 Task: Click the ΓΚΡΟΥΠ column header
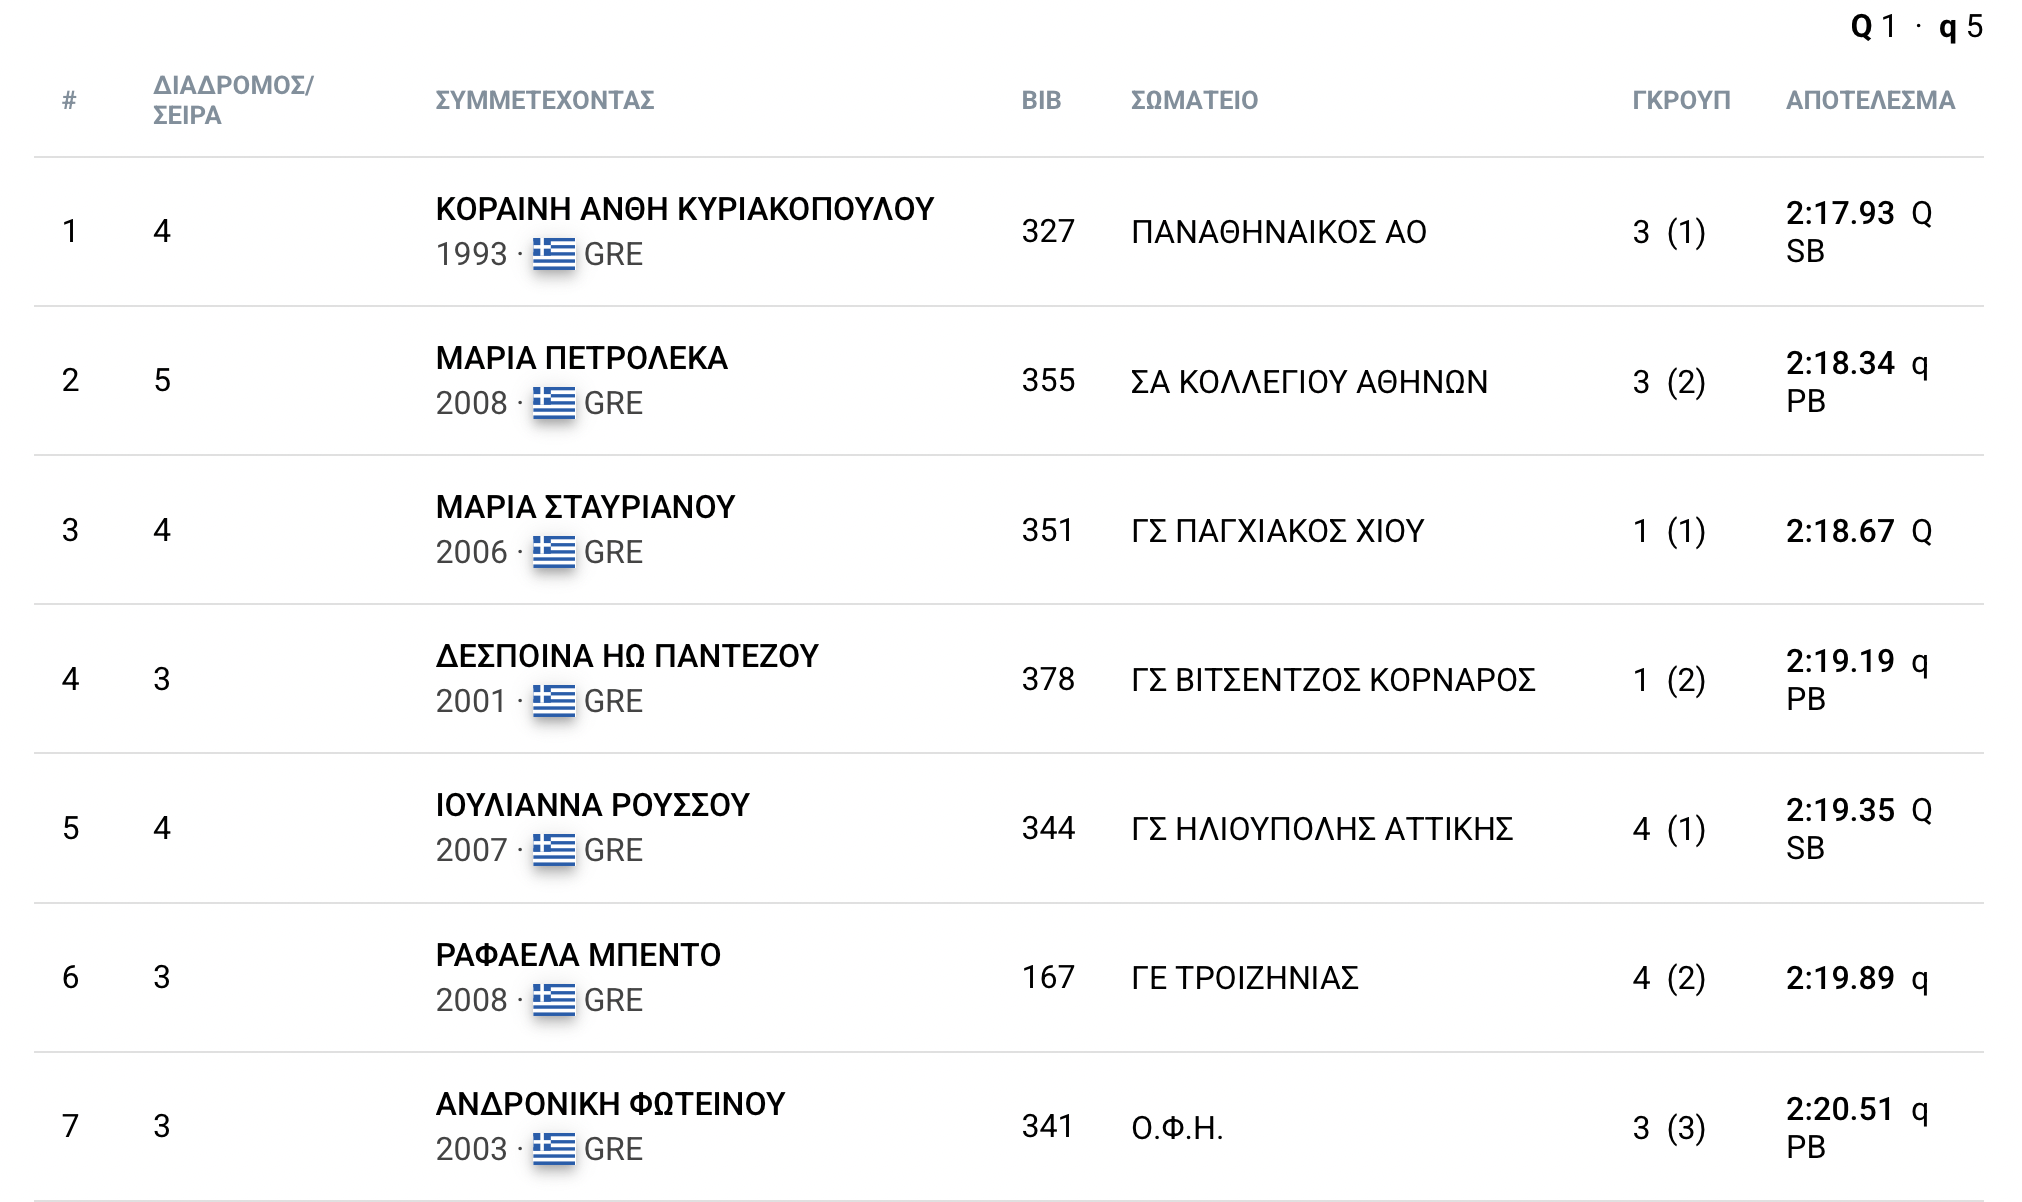(1680, 100)
